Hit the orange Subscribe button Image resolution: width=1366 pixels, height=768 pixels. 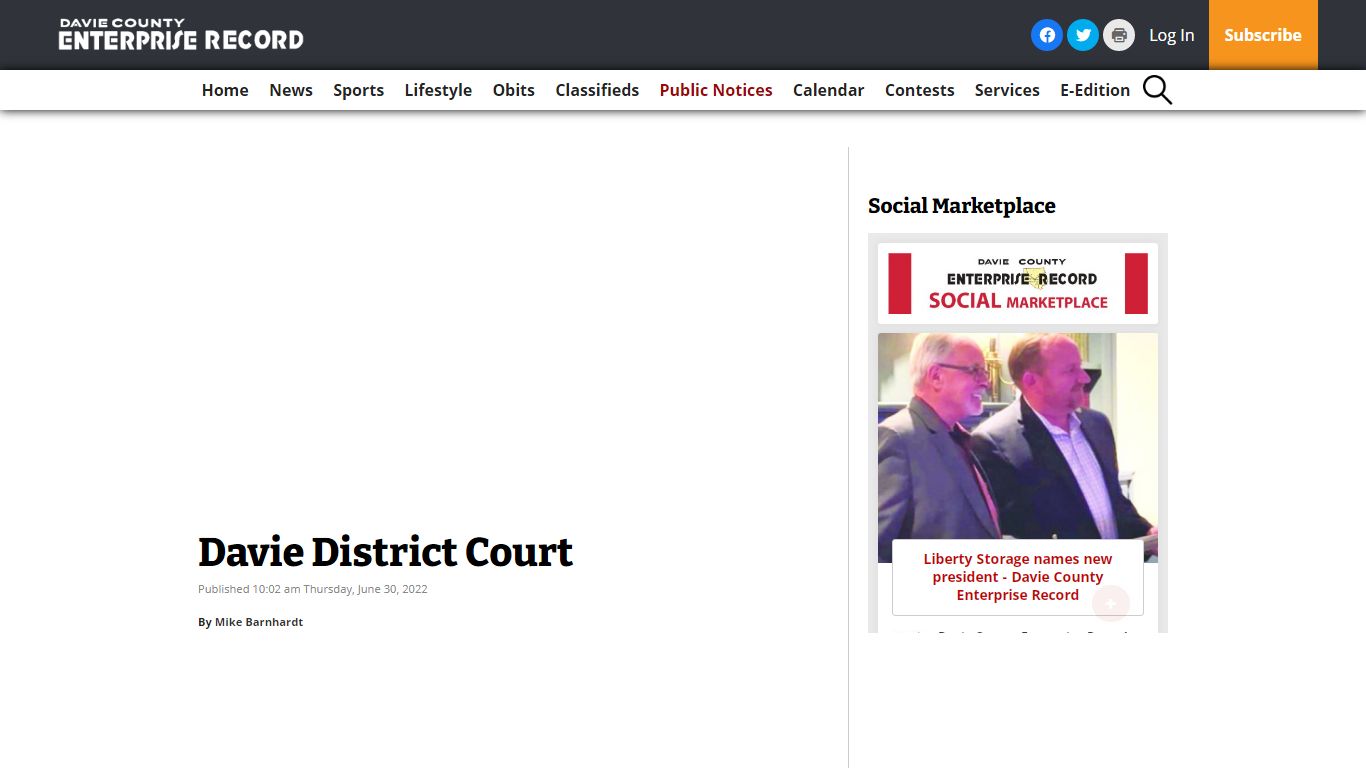[x=1263, y=35]
